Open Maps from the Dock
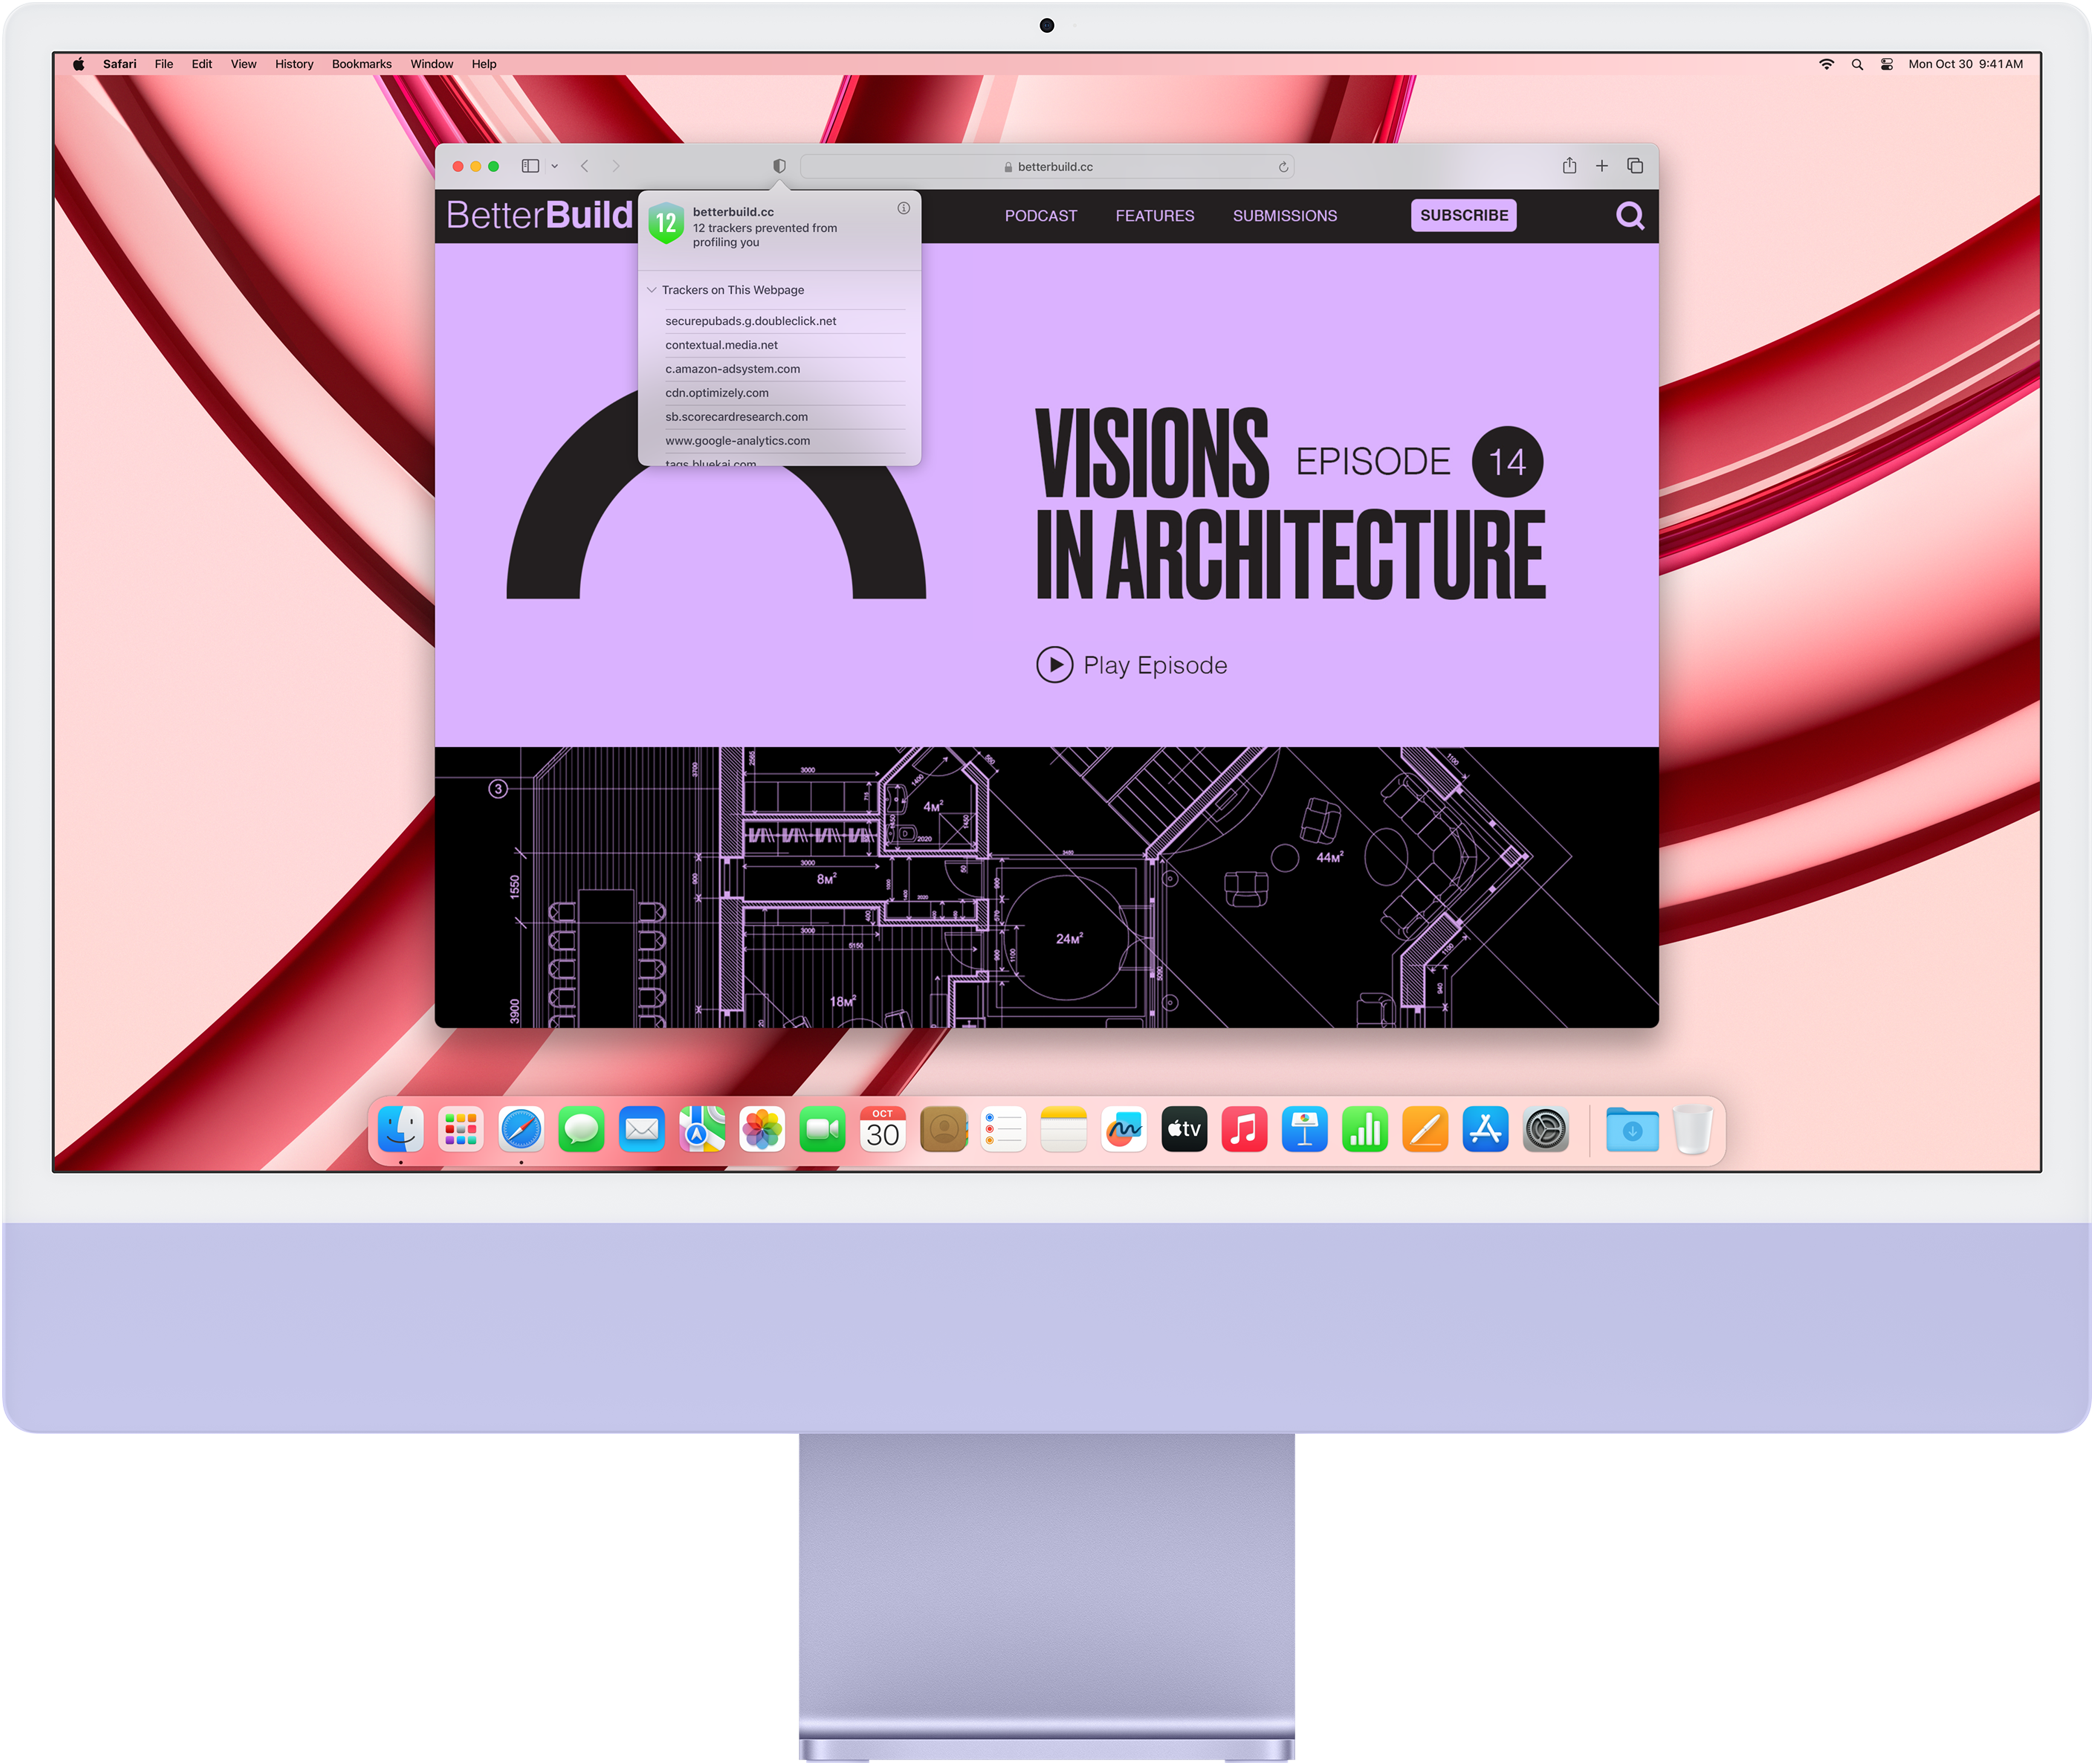This screenshot has width=2096, height=1764. tap(703, 1130)
